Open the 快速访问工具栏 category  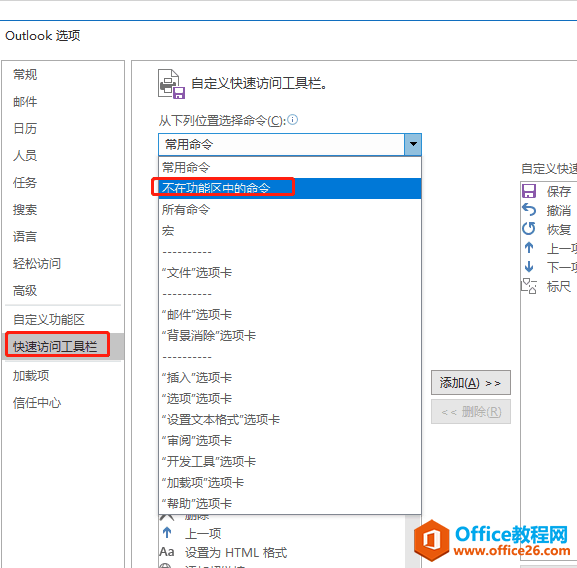pos(55,346)
